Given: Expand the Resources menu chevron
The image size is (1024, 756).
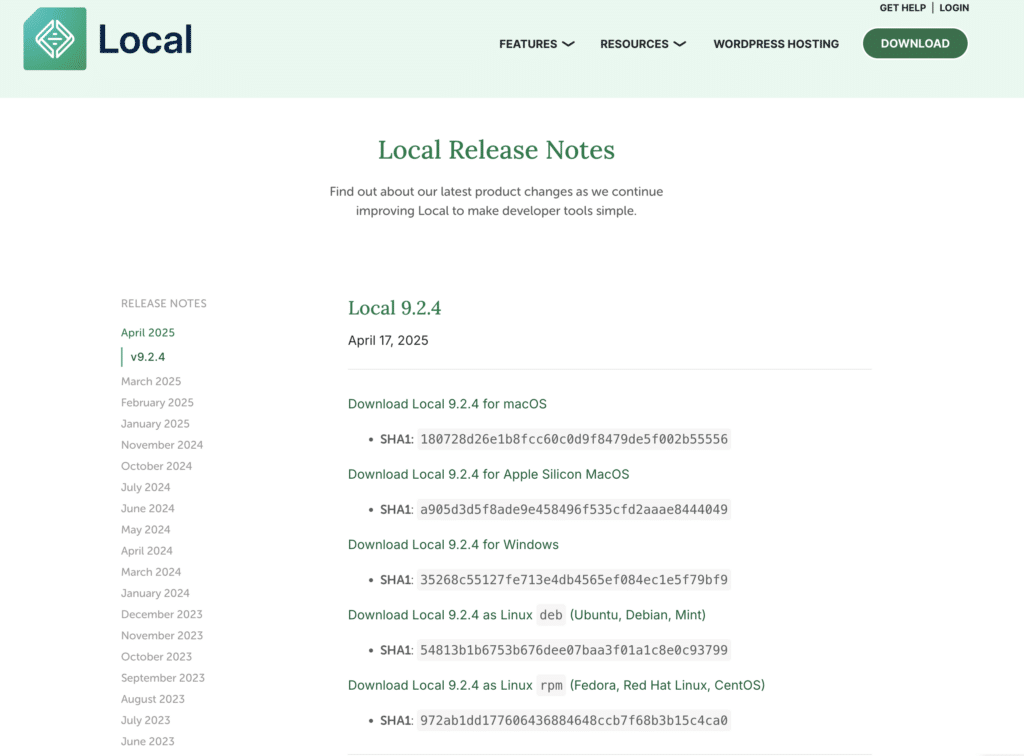Looking at the screenshot, I should coord(679,44).
